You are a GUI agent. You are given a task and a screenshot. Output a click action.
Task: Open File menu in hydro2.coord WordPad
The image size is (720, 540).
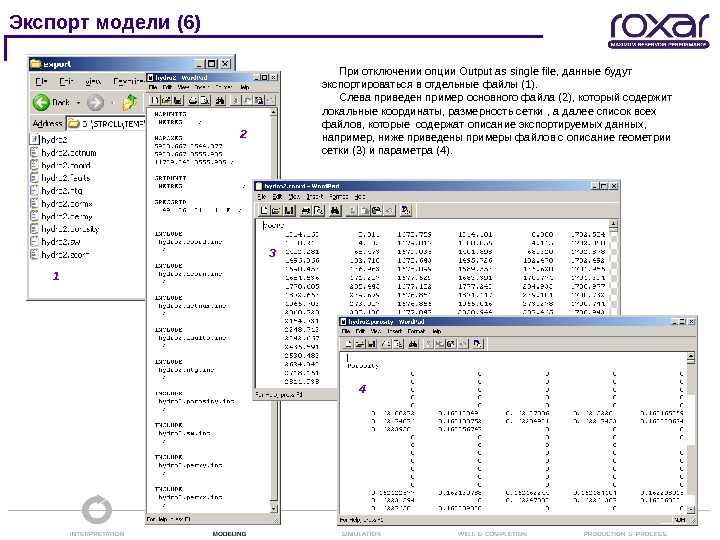pyautogui.click(x=261, y=197)
